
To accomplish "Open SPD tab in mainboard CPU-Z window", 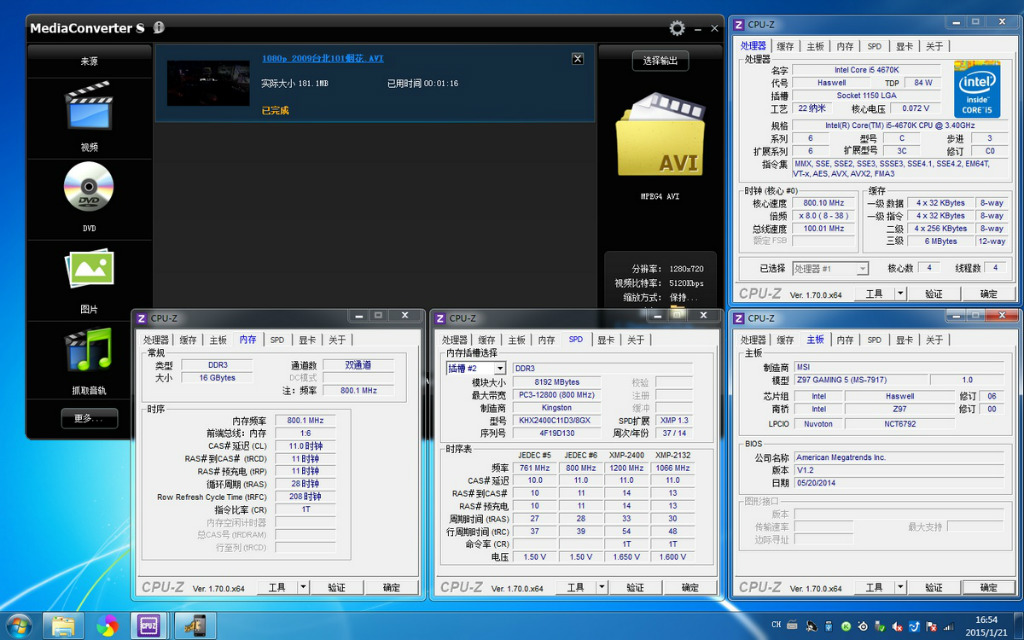I will pyautogui.click(x=874, y=340).
